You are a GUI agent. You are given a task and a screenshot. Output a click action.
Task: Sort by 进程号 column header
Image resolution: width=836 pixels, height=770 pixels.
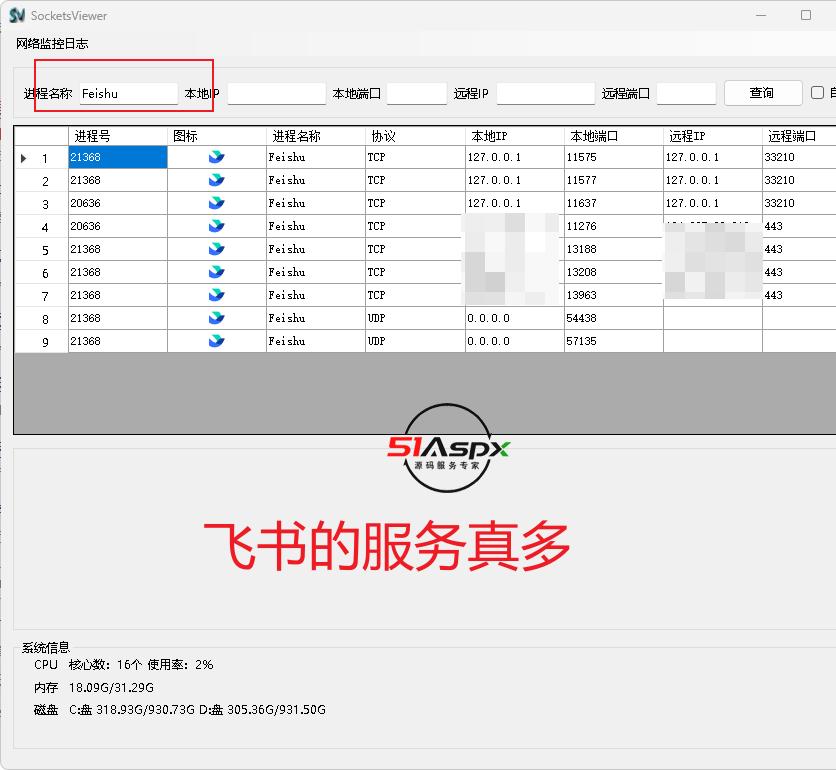pyautogui.click(x=118, y=136)
